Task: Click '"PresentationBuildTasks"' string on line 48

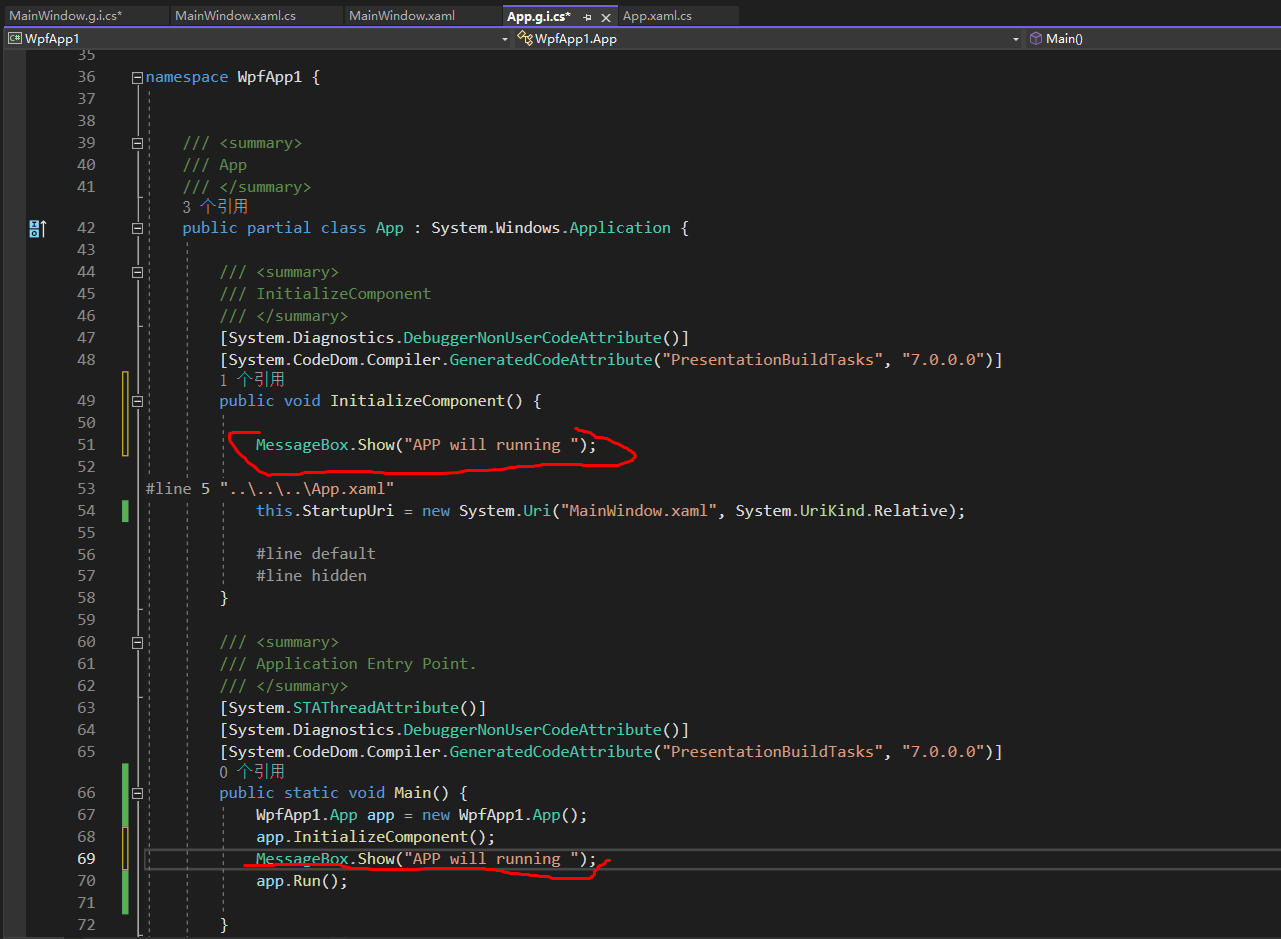Action: coord(773,360)
